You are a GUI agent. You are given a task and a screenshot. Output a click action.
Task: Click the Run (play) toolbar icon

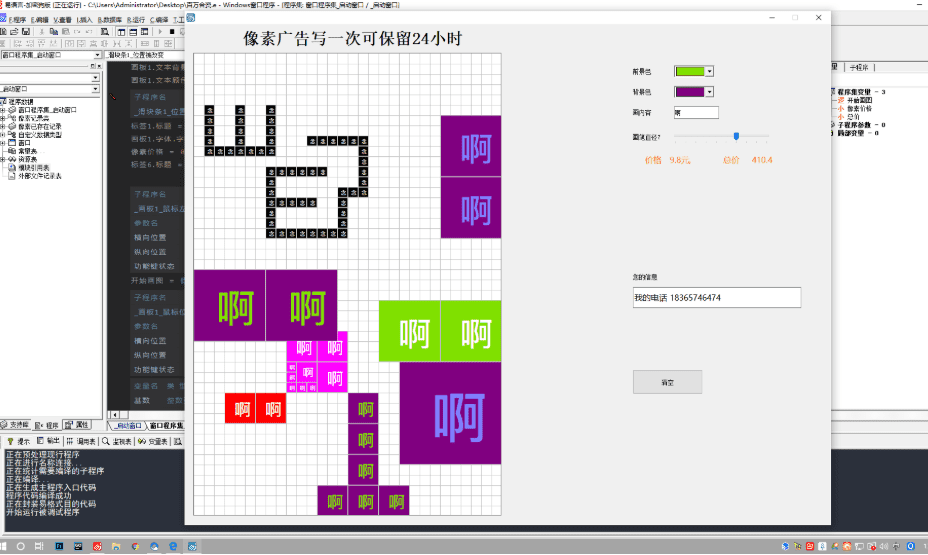pyautogui.click(x=158, y=32)
